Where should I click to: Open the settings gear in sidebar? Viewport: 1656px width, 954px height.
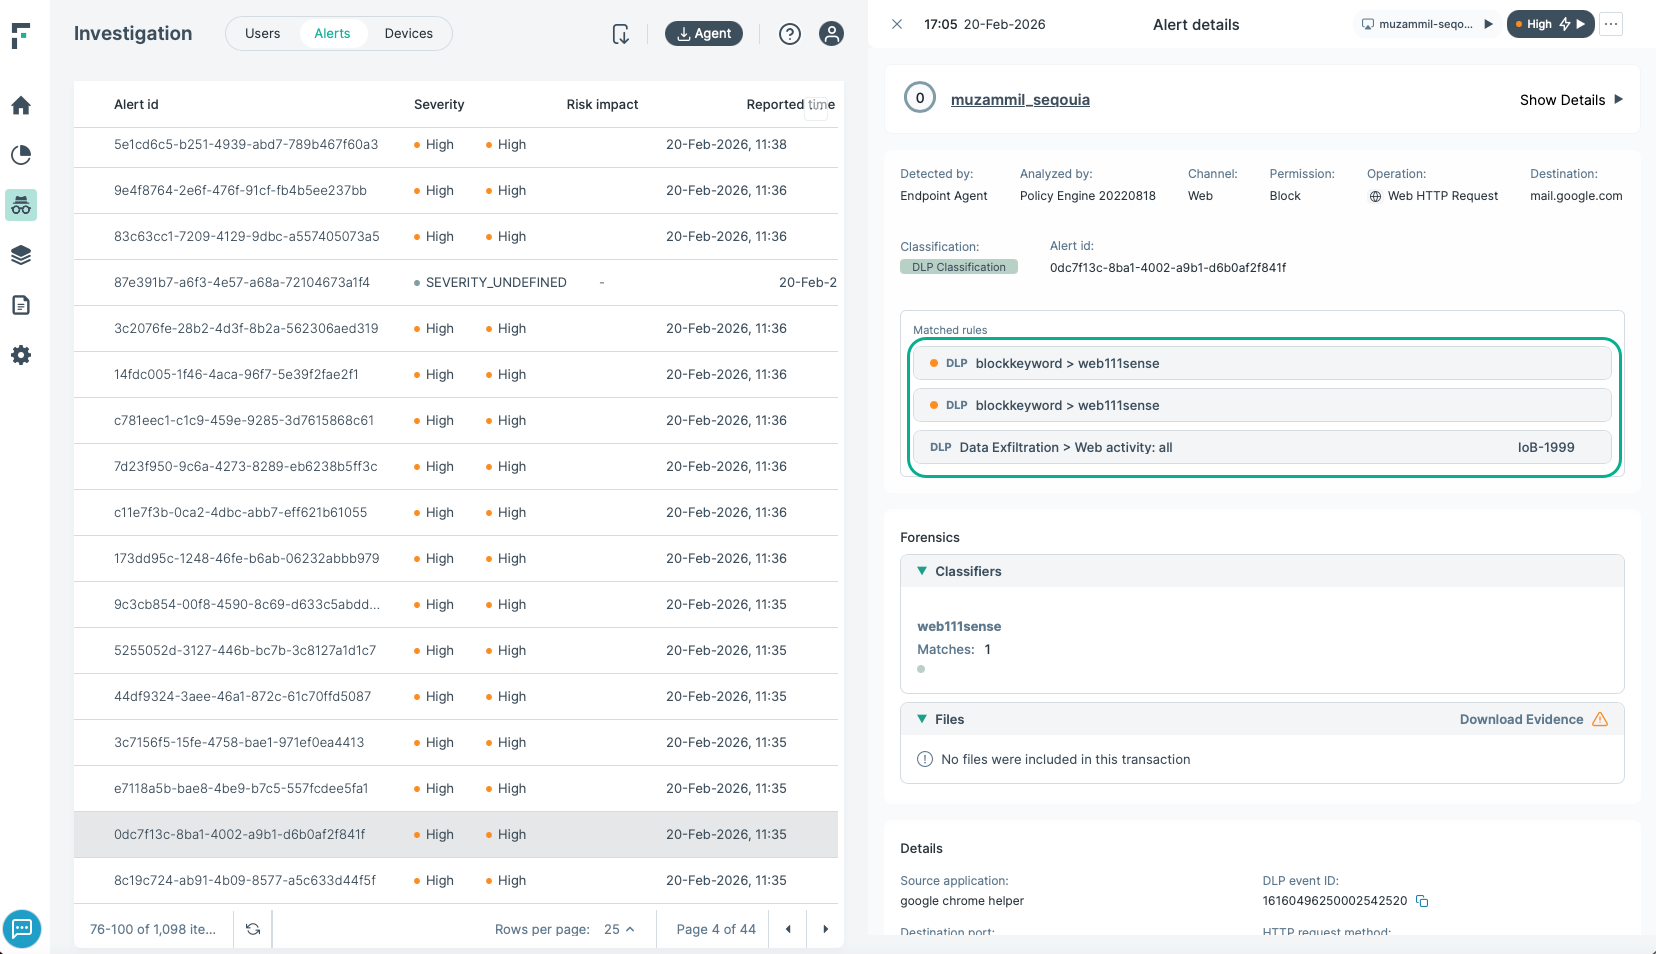coord(21,355)
